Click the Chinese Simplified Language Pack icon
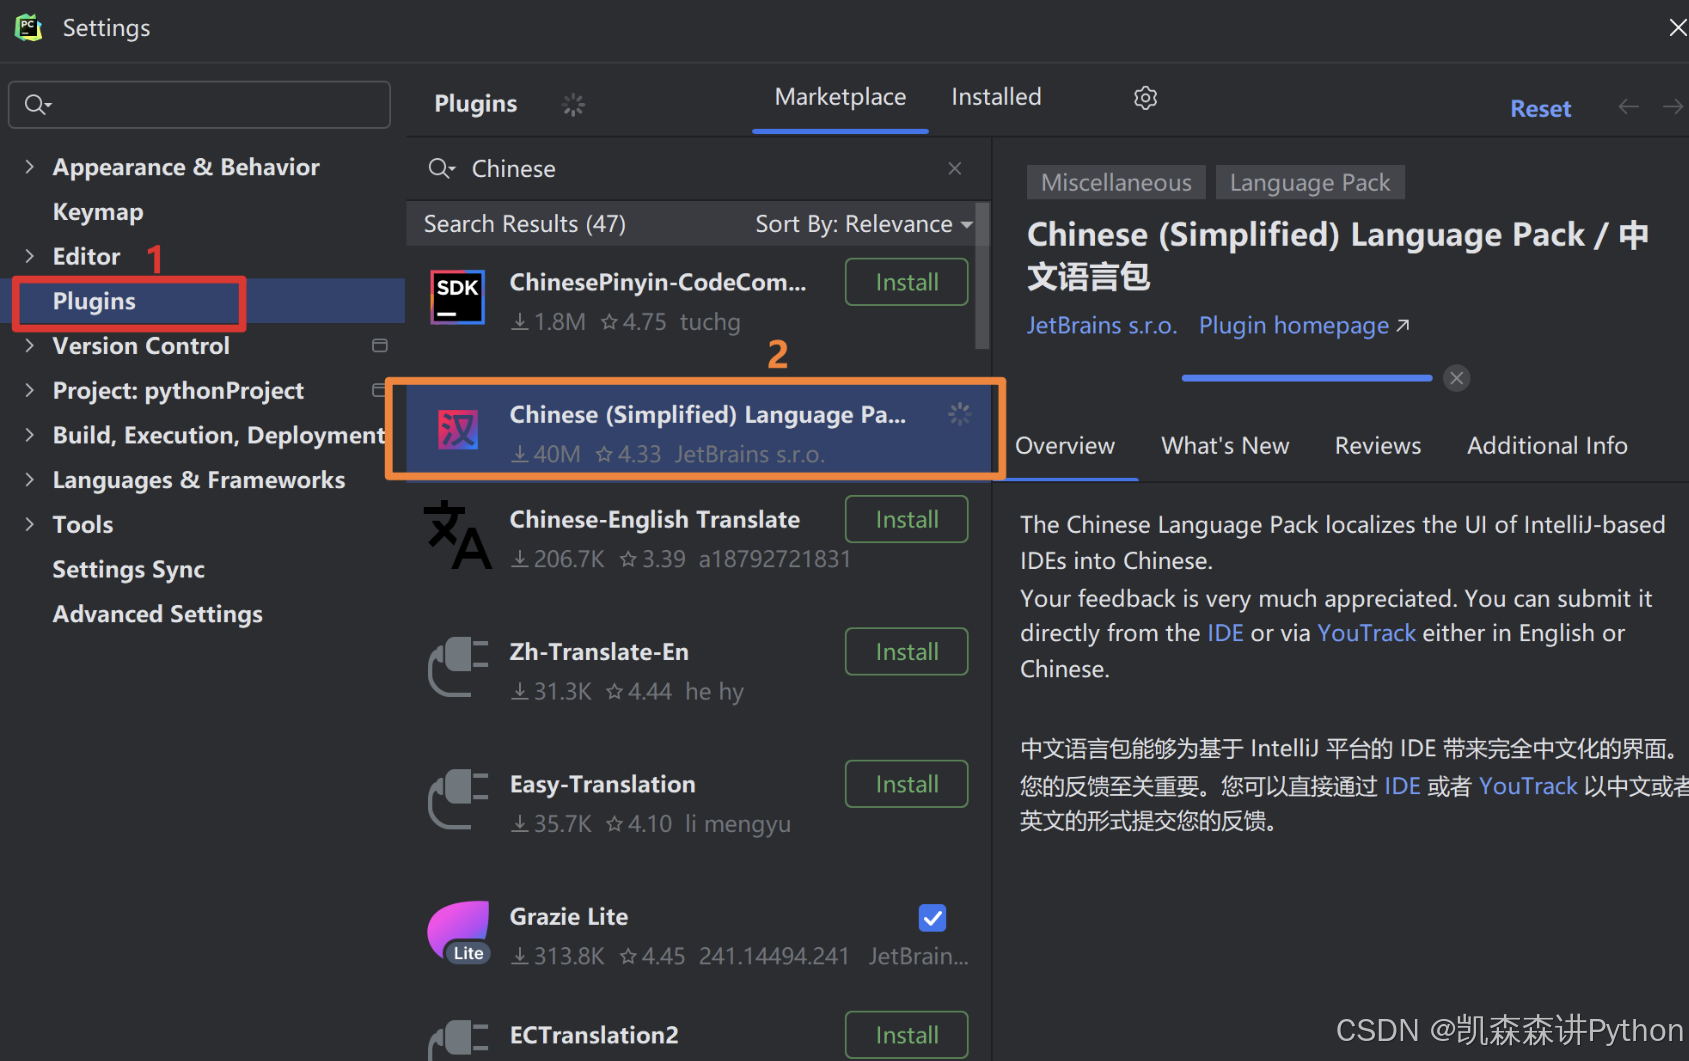This screenshot has width=1689, height=1061. click(458, 430)
